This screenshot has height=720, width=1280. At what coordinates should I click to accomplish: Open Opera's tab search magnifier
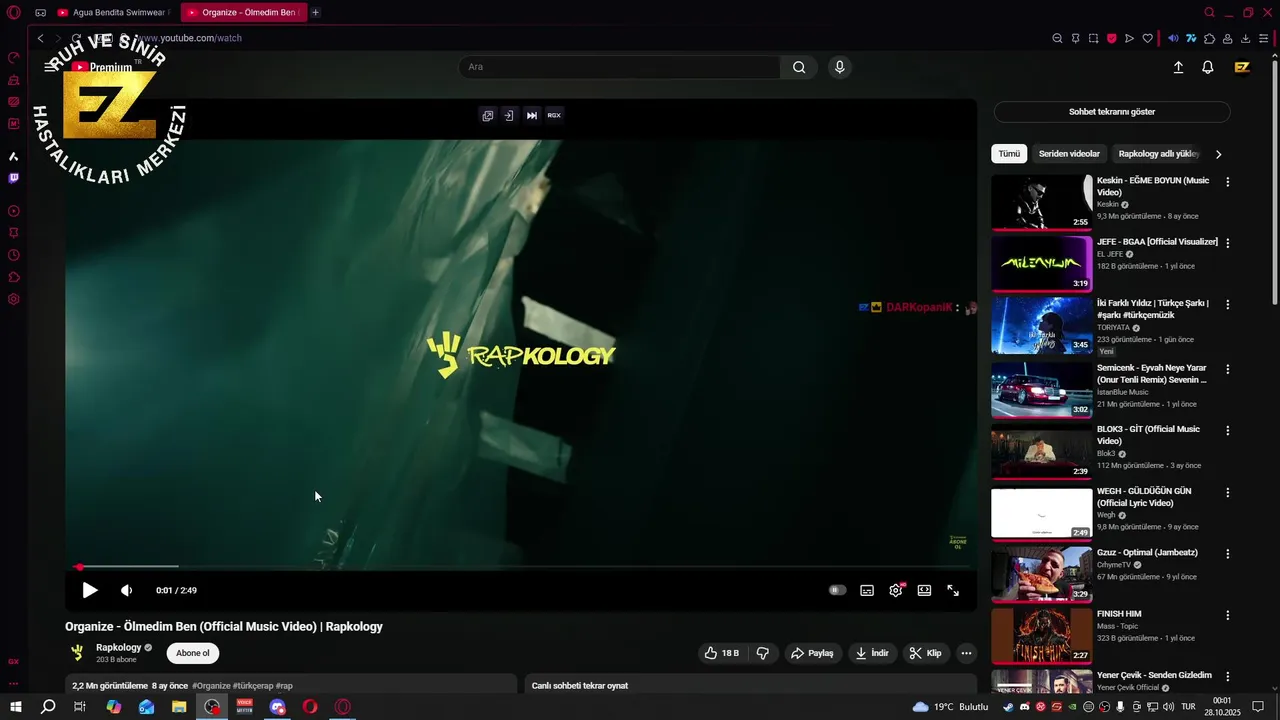[x=1210, y=13]
